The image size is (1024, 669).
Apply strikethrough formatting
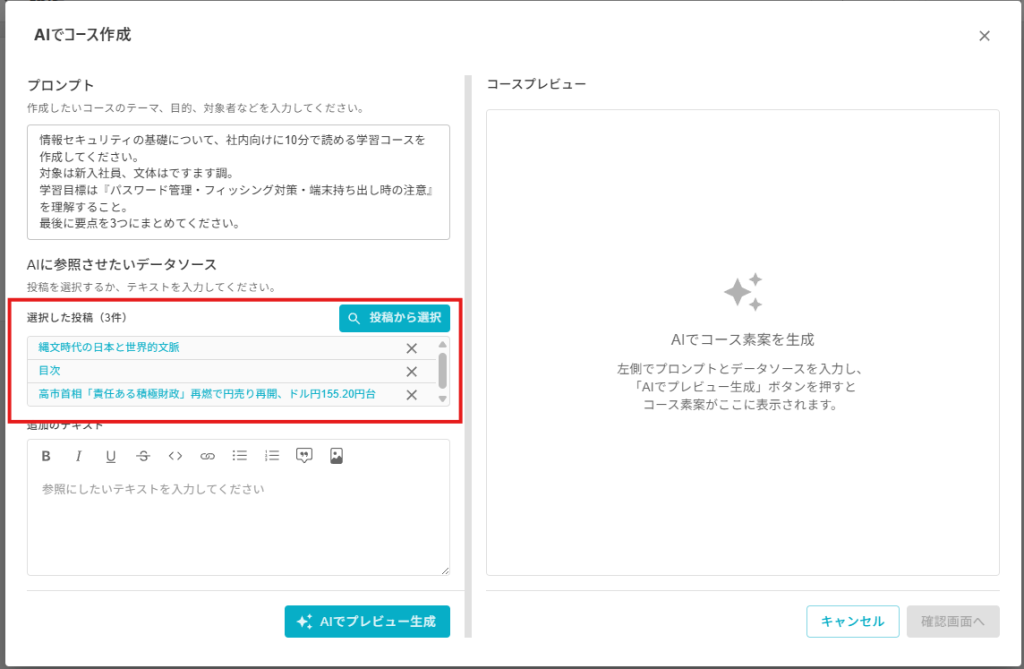tap(143, 456)
